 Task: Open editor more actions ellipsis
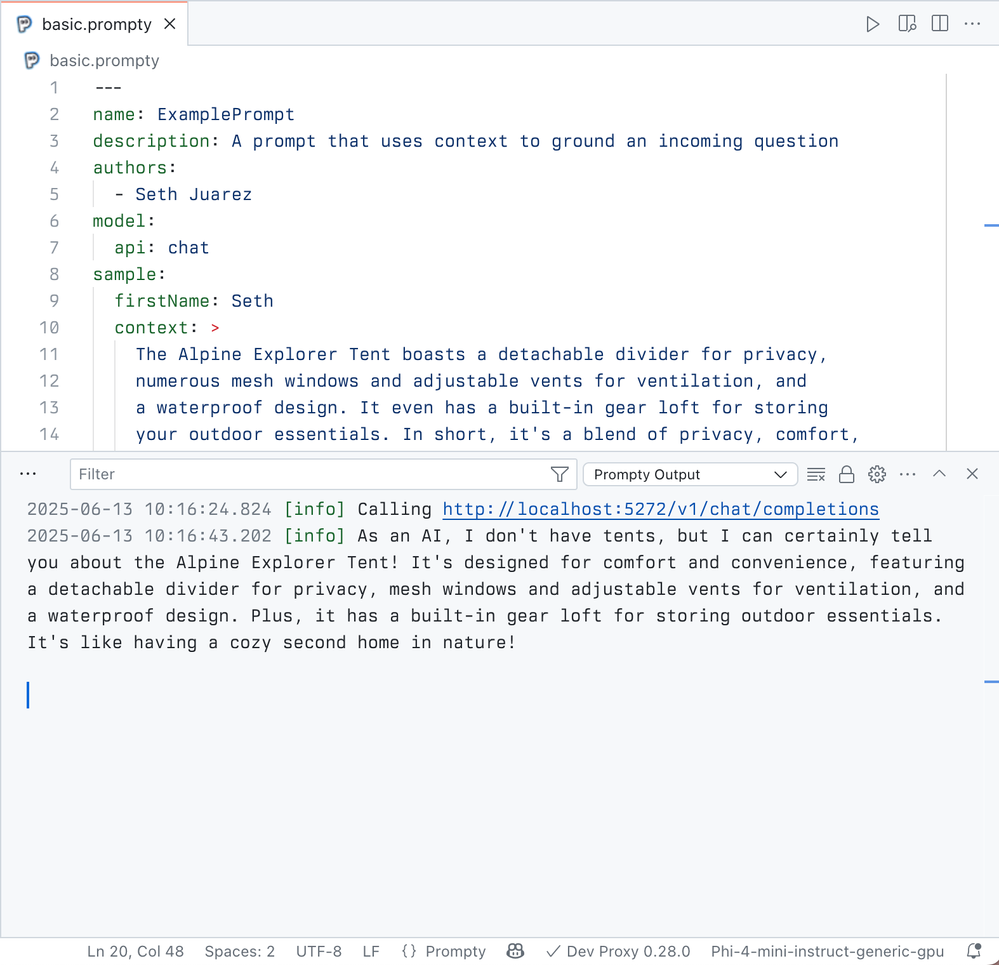pyautogui.click(x=972, y=24)
